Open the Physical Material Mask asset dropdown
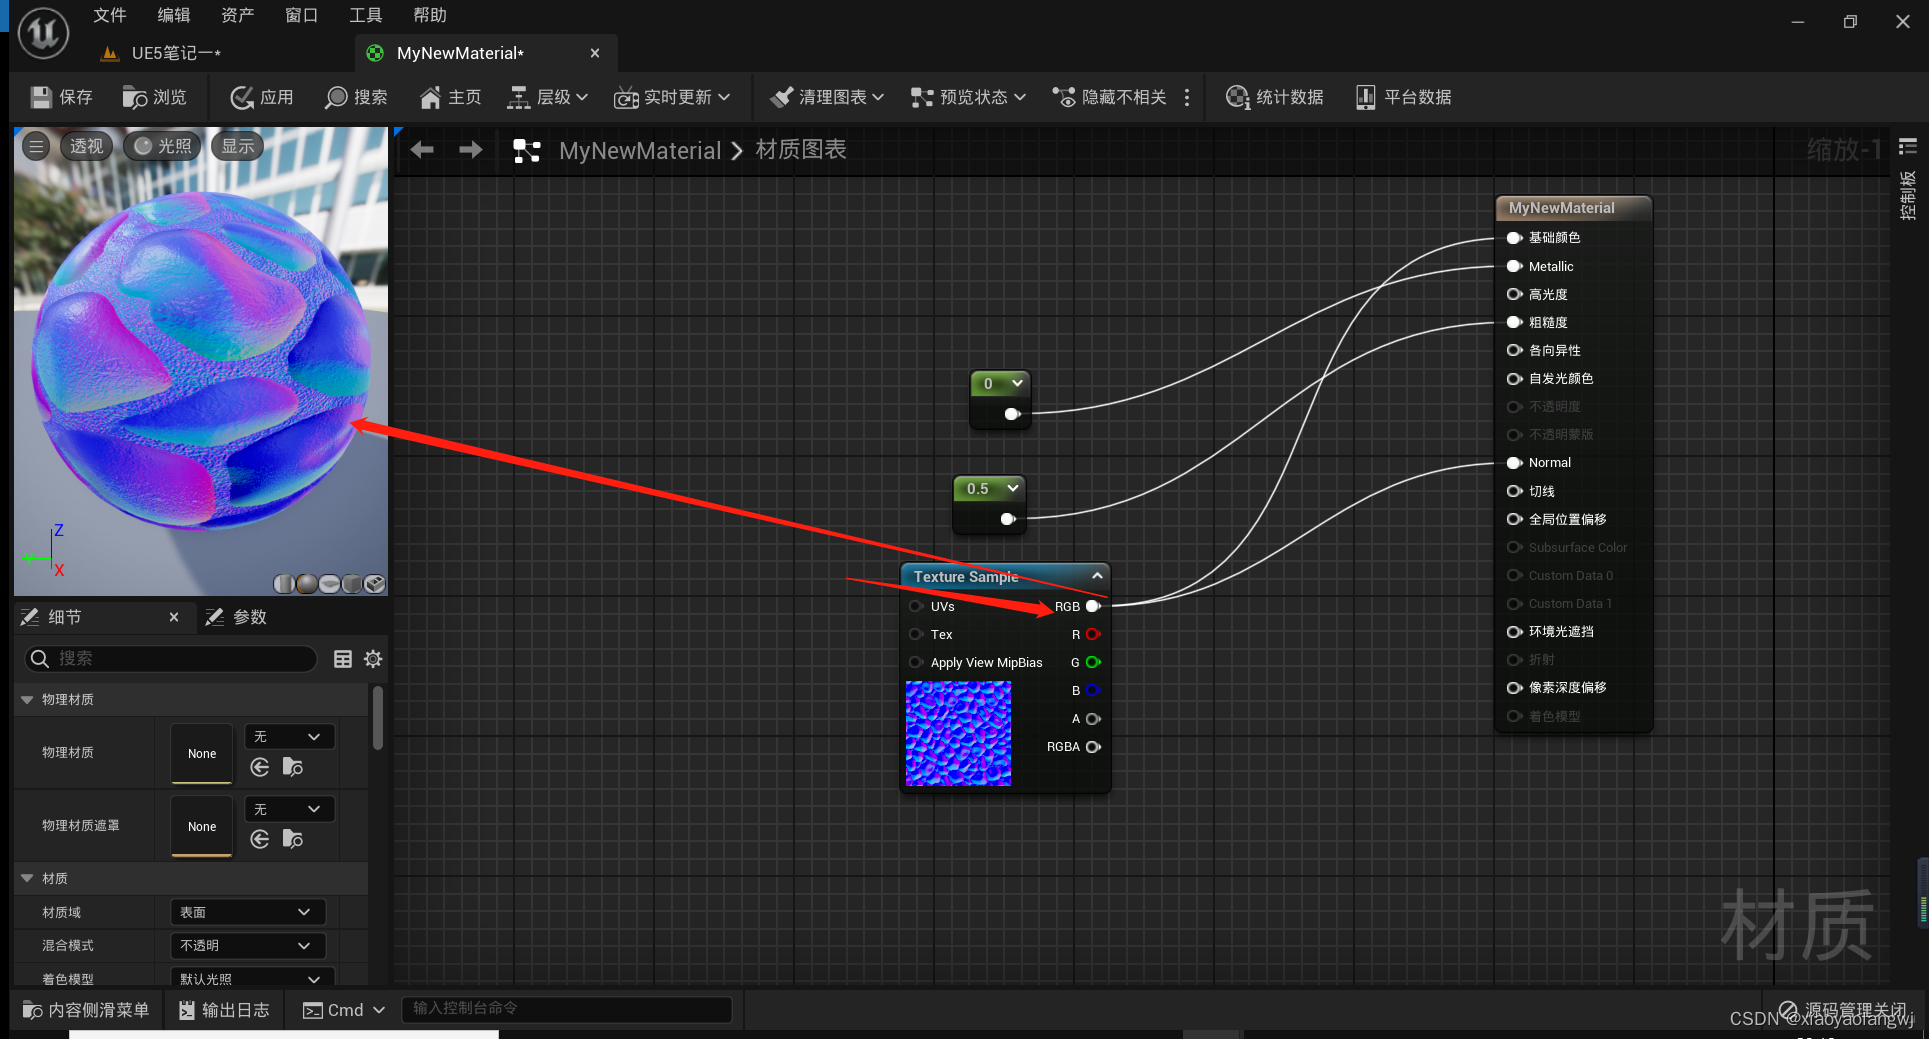 tap(288, 809)
